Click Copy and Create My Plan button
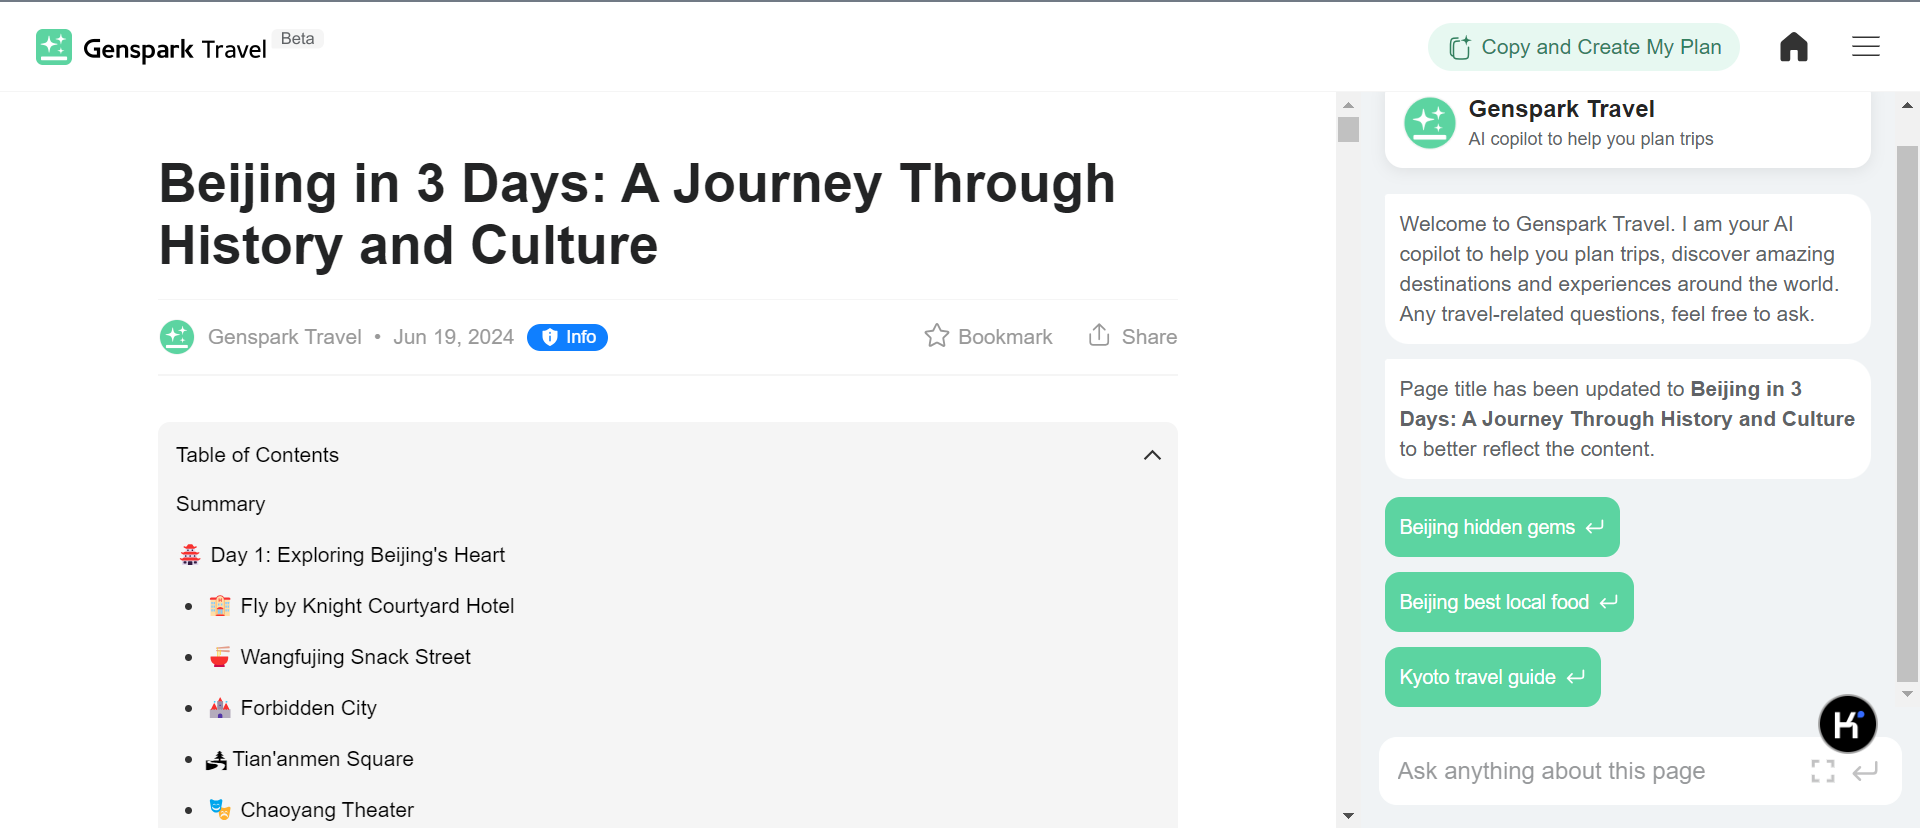This screenshot has width=1920, height=828. click(x=1583, y=47)
